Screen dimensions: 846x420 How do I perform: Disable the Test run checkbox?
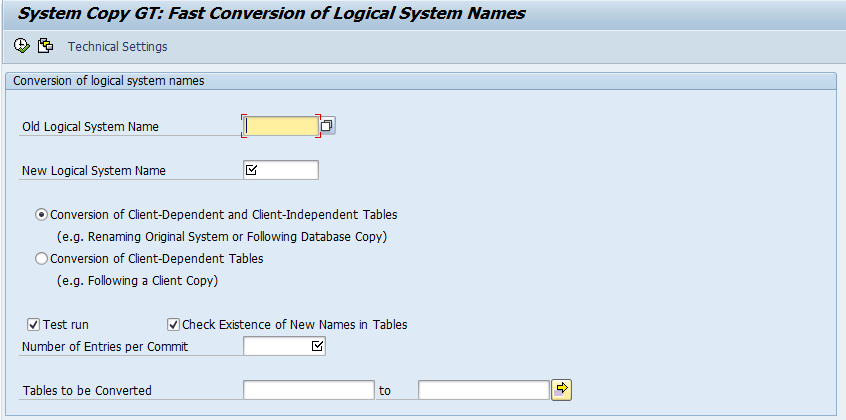34,324
